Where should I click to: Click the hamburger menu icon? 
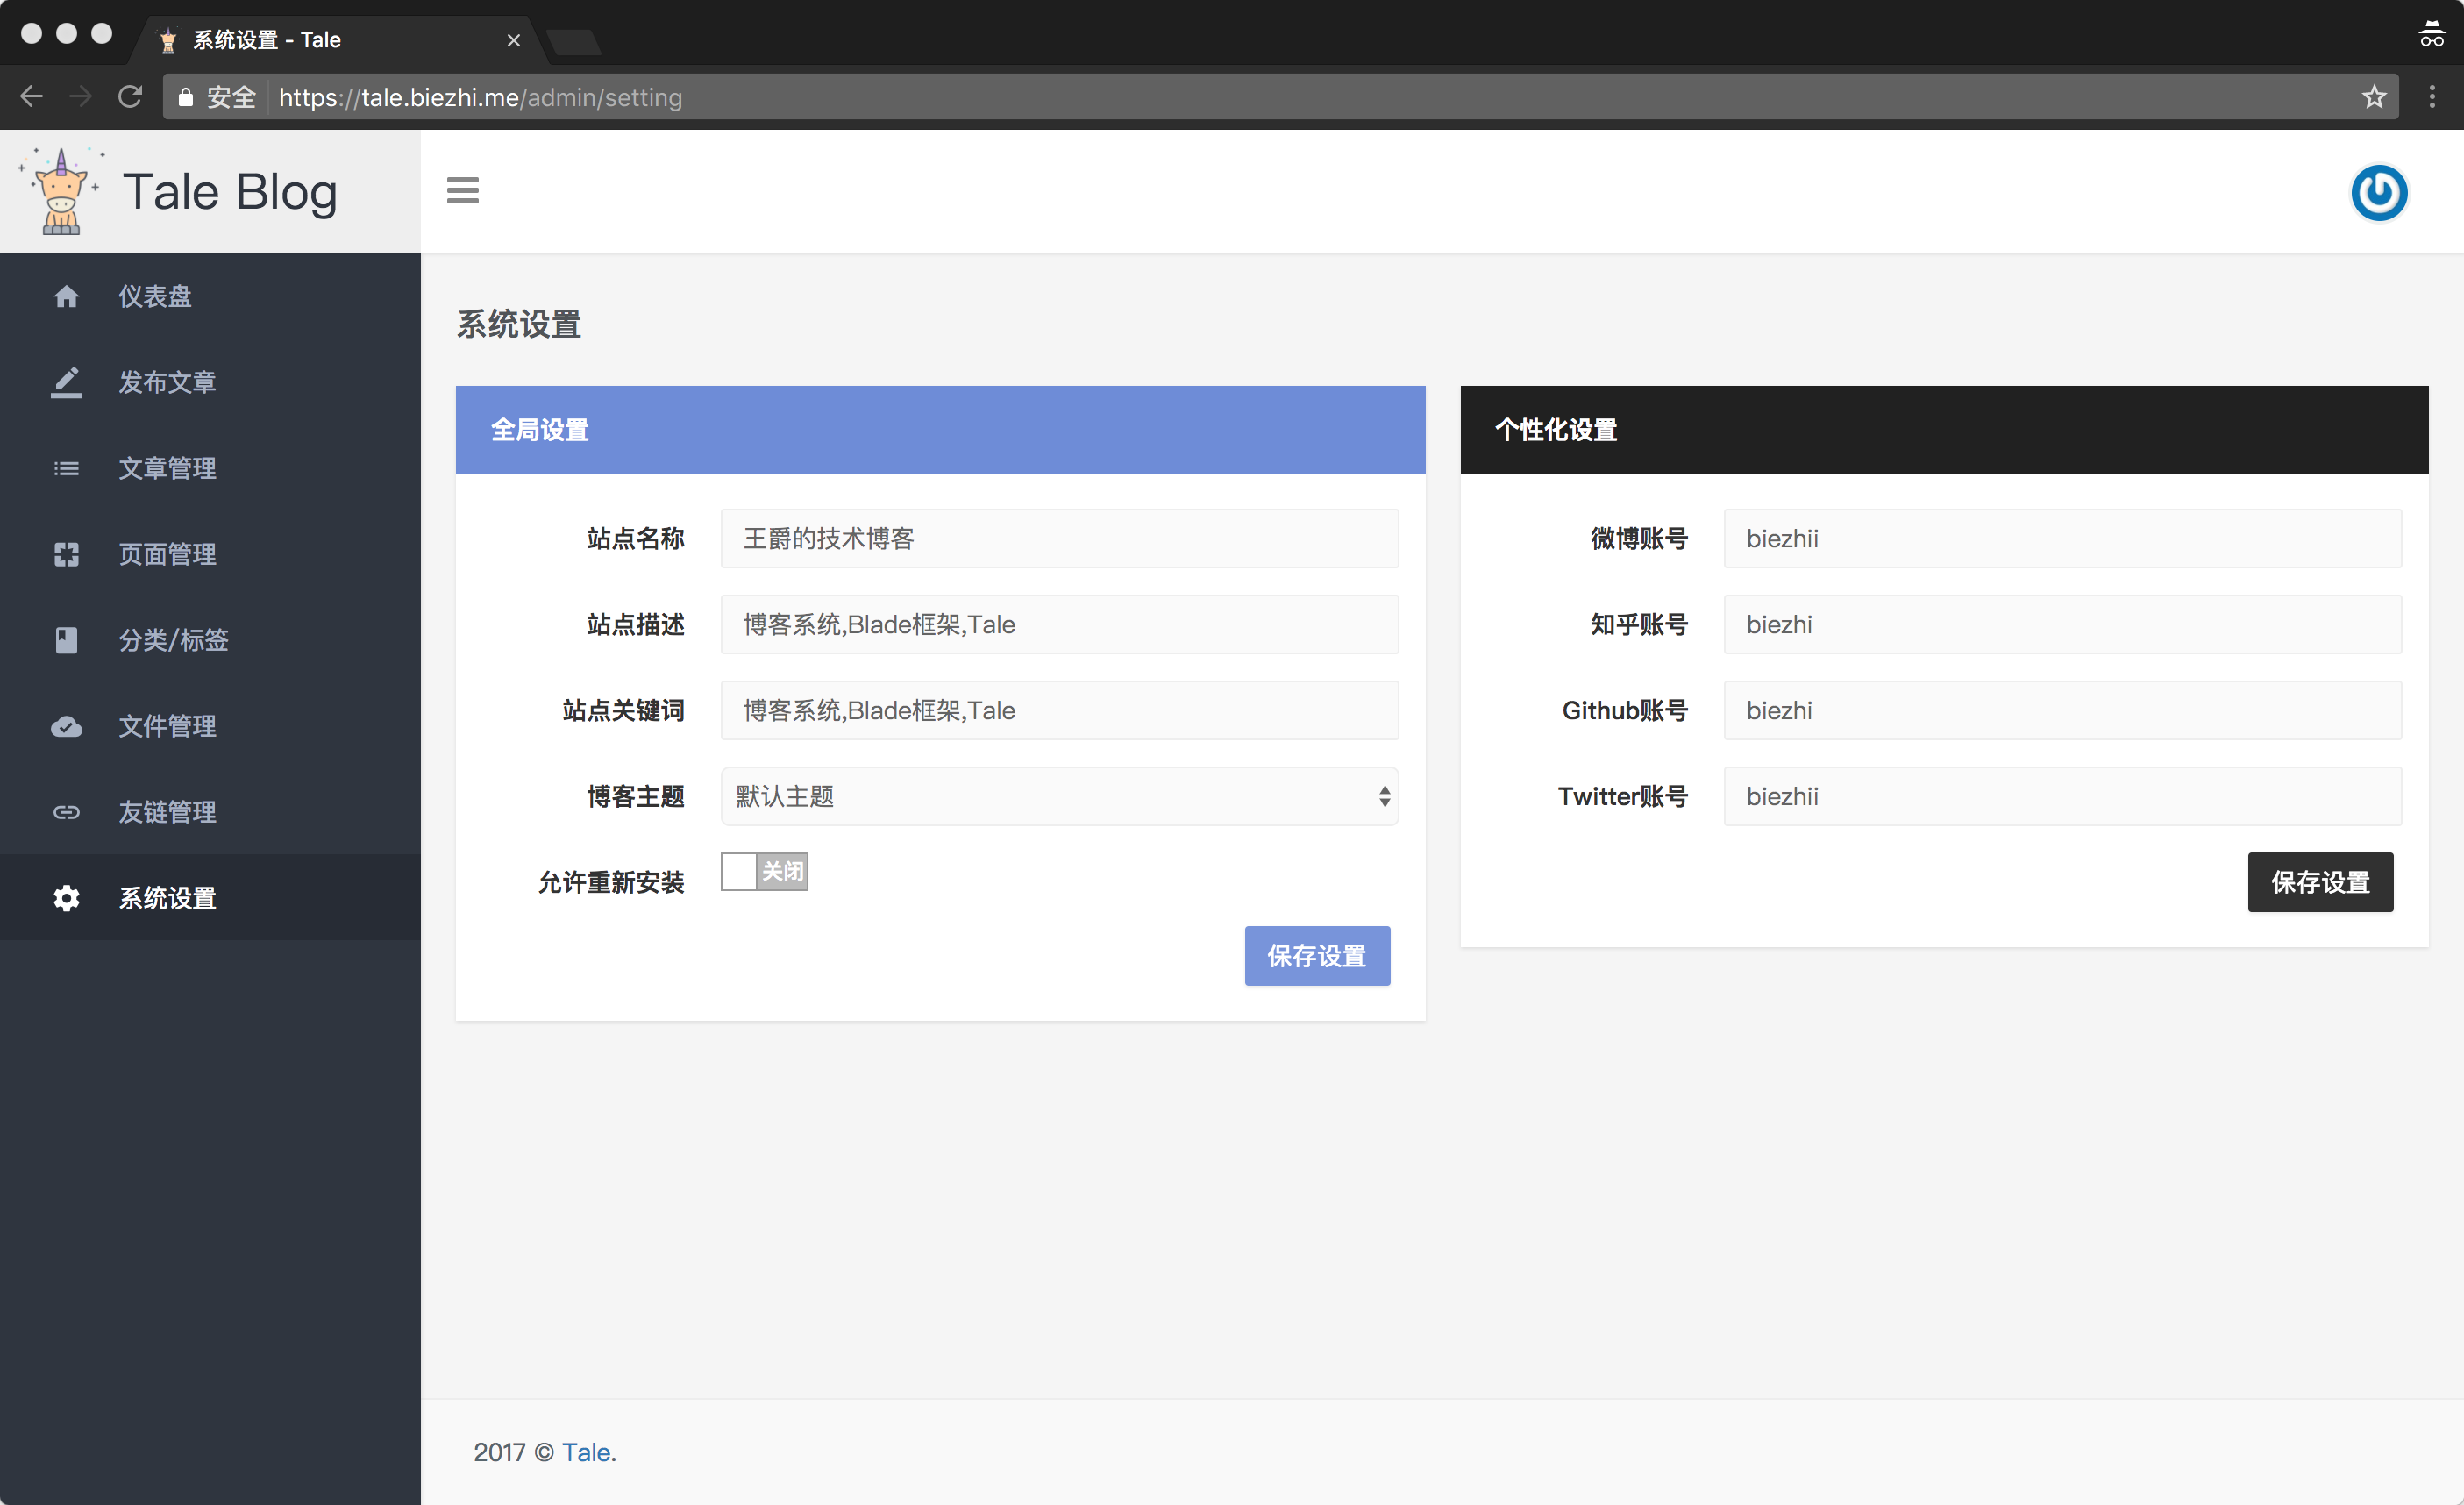click(x=462, y=190)
